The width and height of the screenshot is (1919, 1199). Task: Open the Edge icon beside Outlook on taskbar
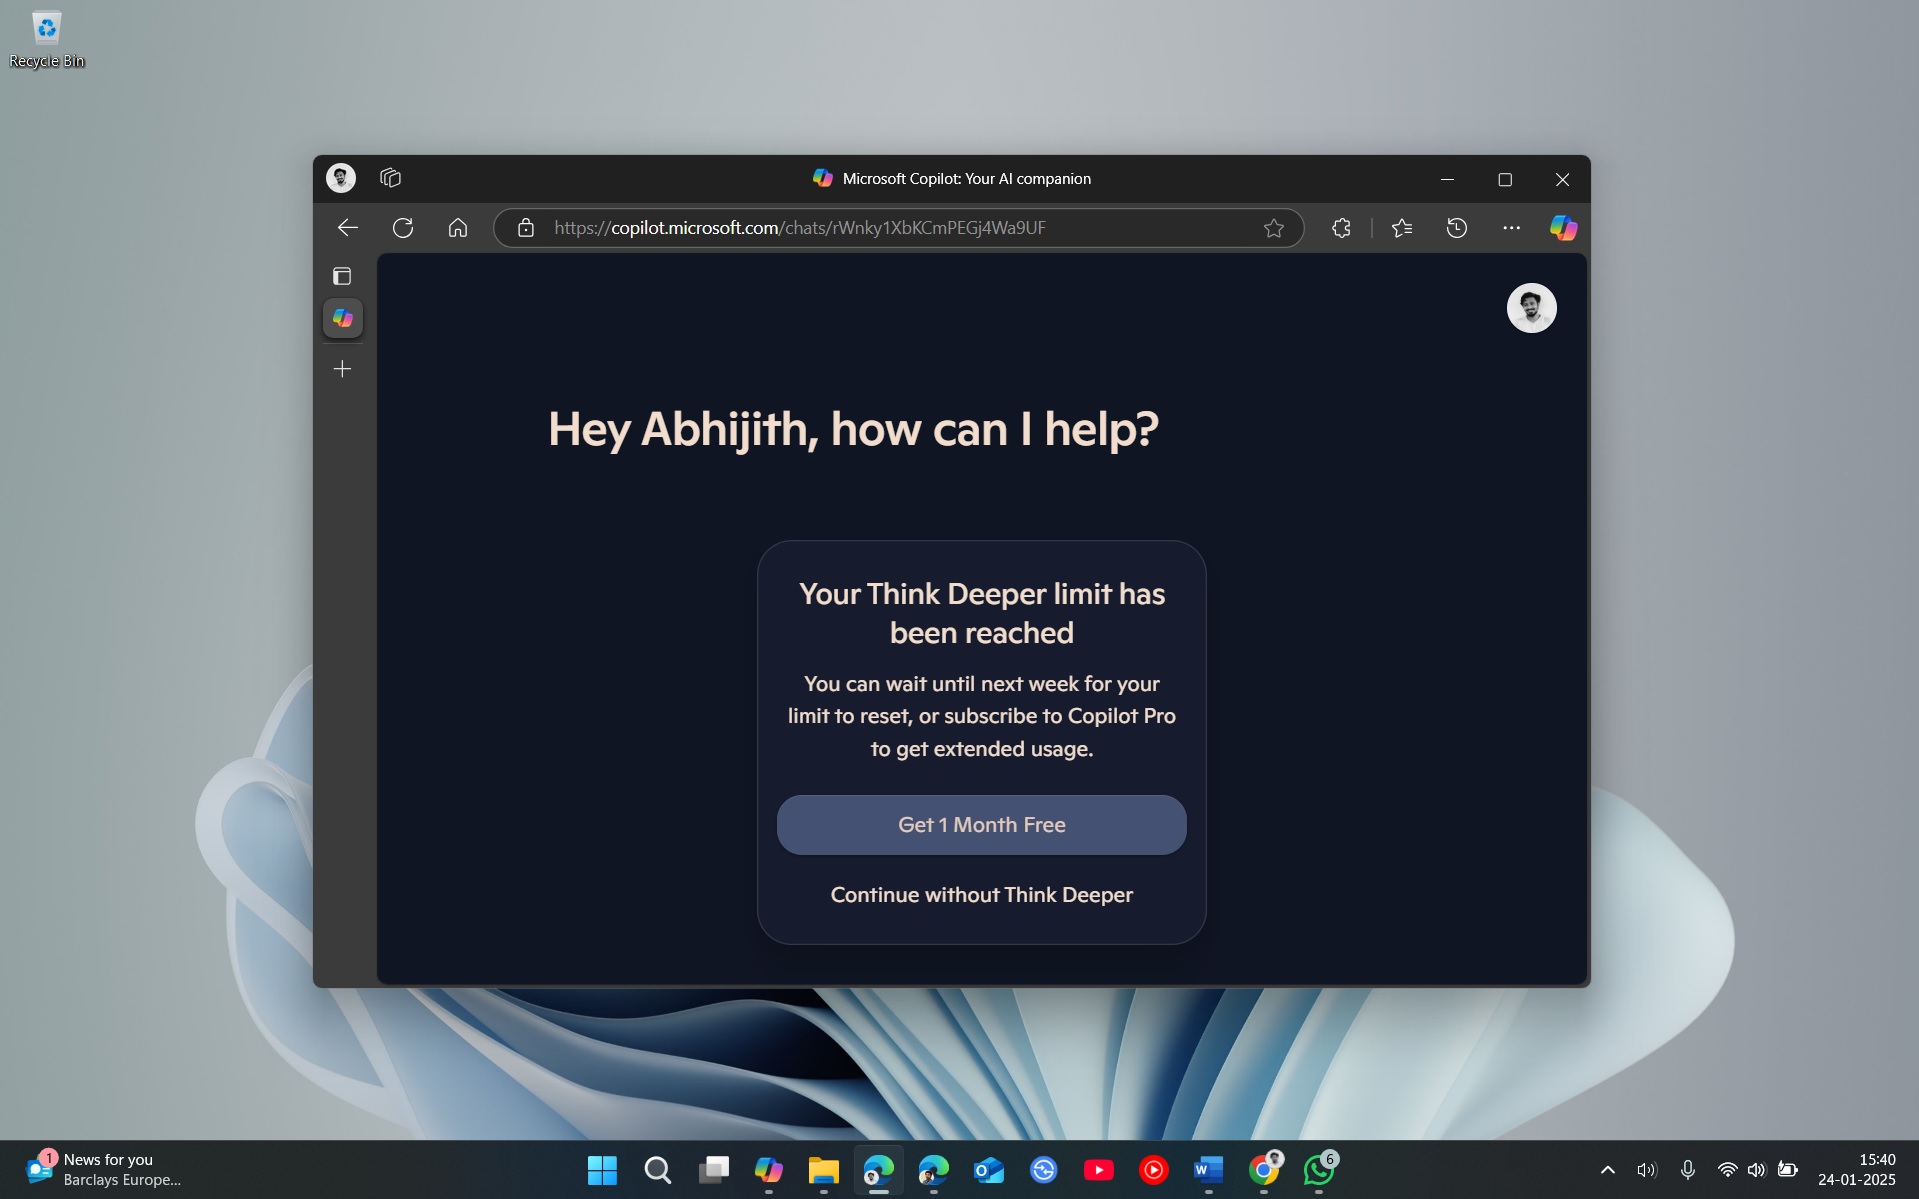click(933, 1170)
